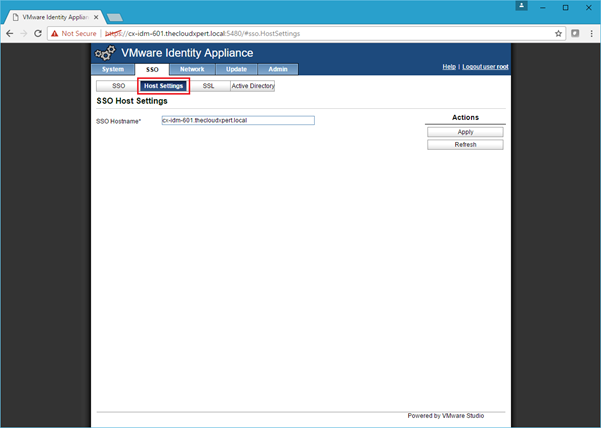
Task: Select the Admin tab
Action: [x=277, y=70]
